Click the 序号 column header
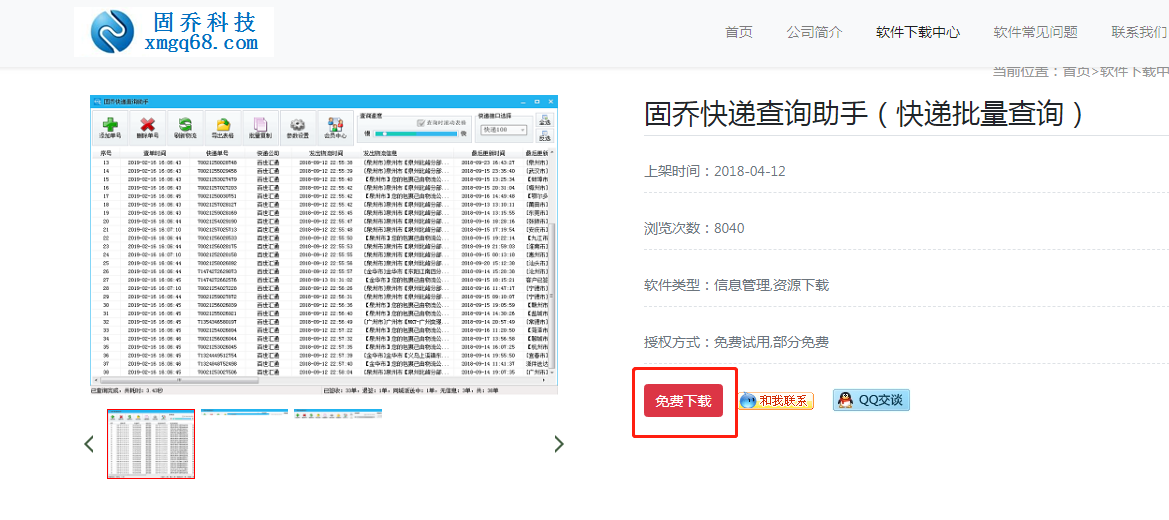The height and width of the screenshot is (520, 1169). tap(105, 153)
